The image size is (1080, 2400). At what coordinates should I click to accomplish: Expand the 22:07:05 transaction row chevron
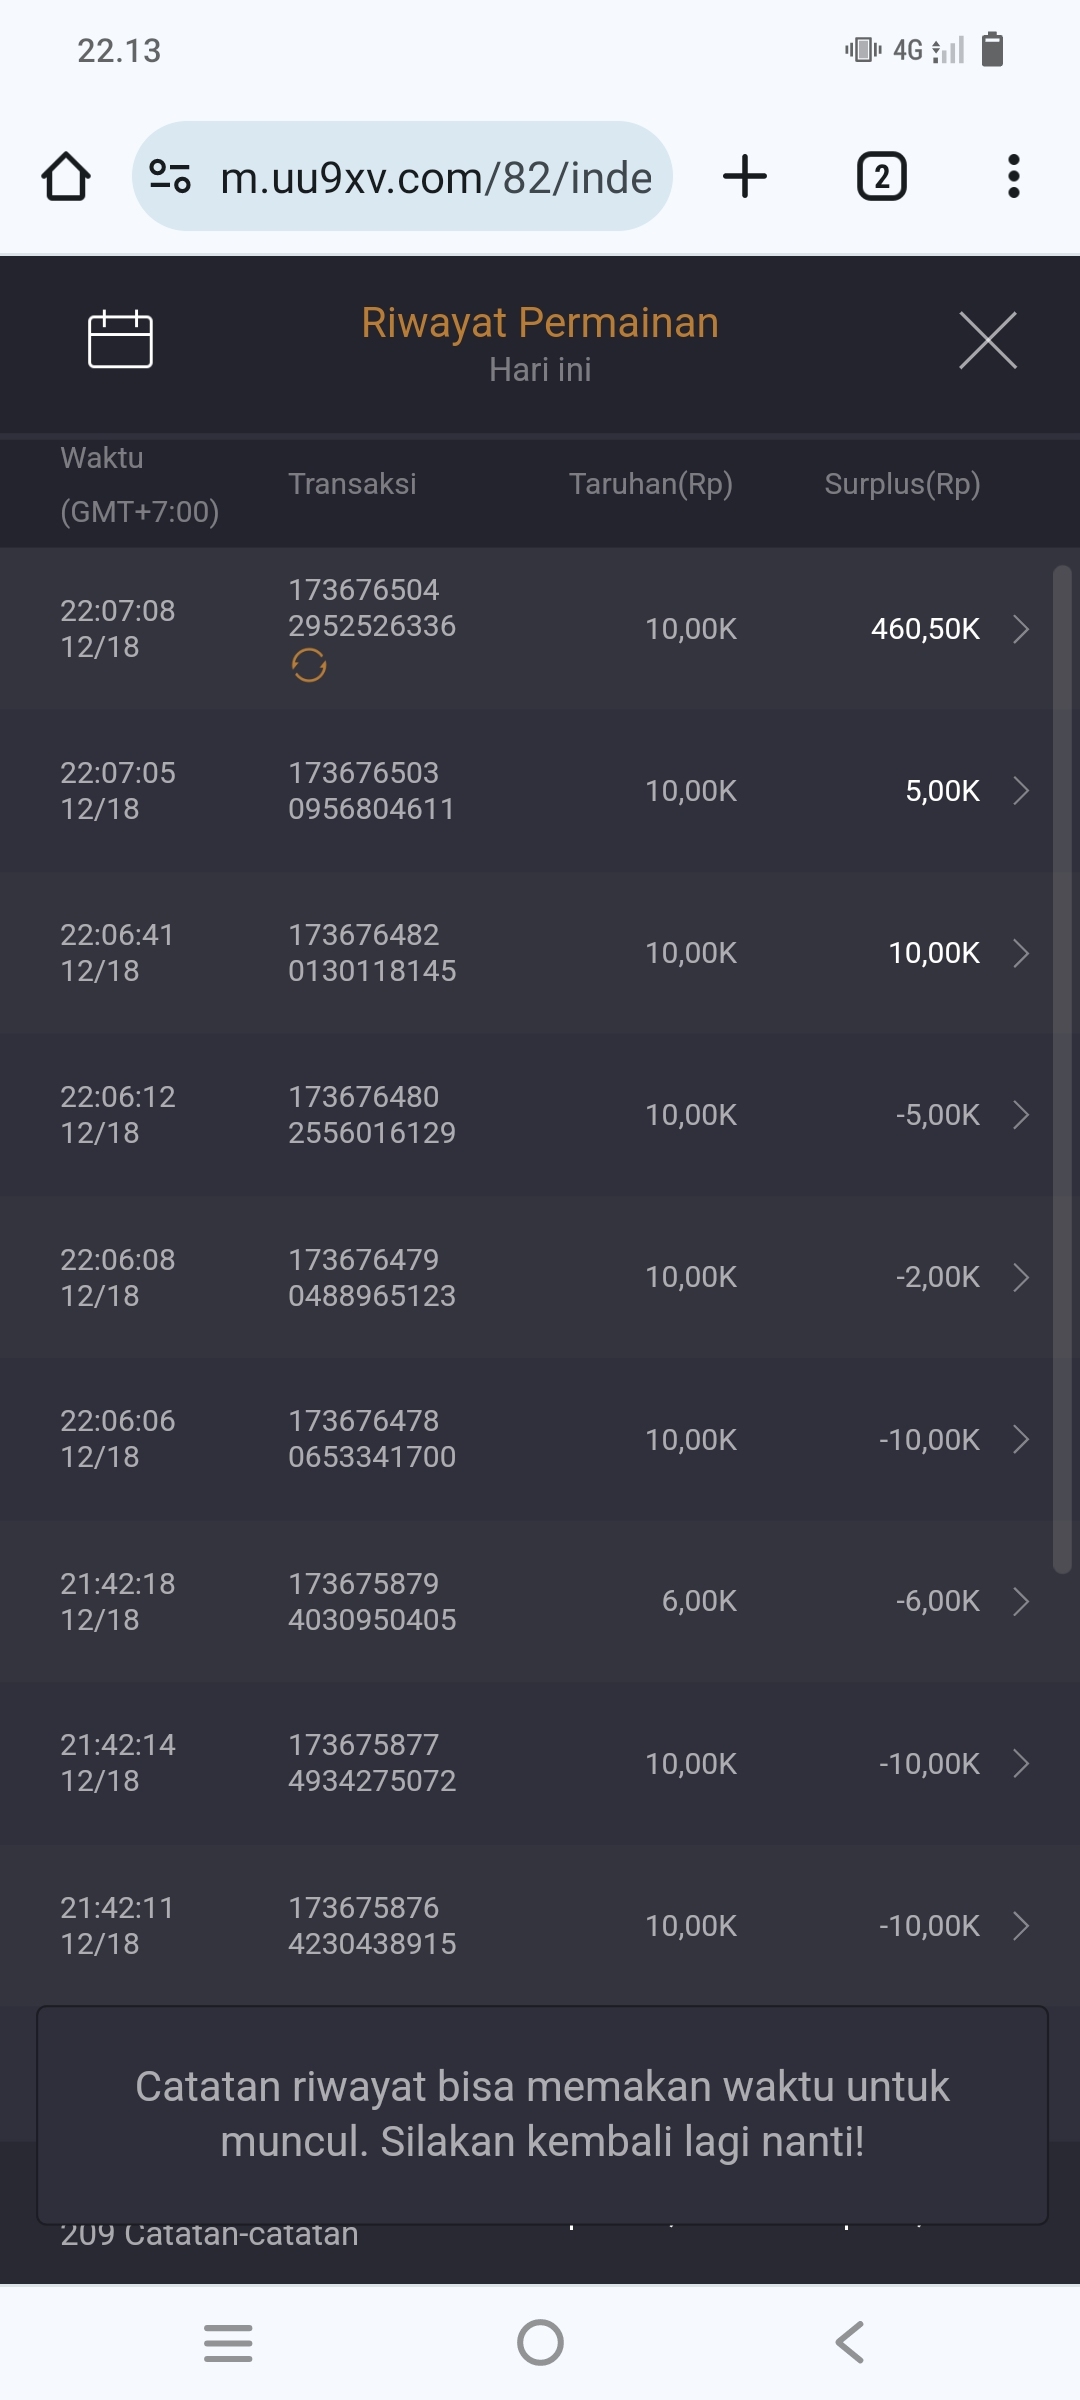click(x=1021, y=791)
